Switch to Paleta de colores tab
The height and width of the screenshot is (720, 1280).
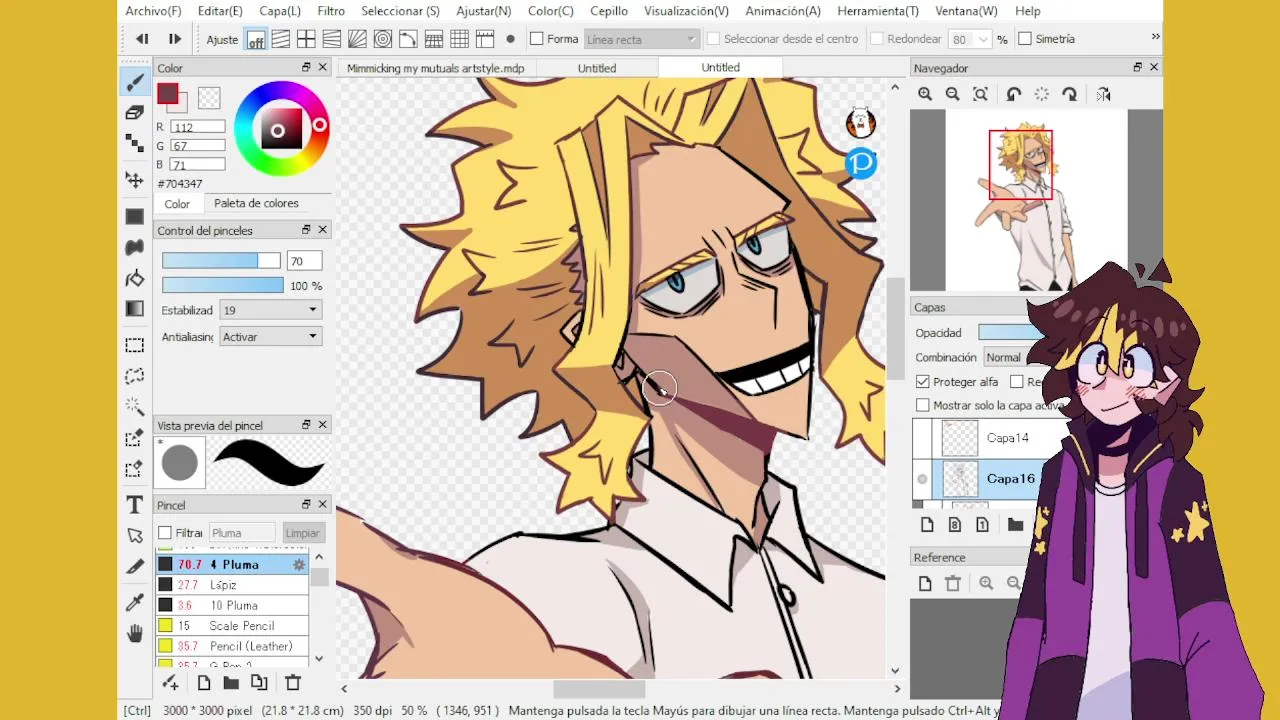[x=256, y=203]
